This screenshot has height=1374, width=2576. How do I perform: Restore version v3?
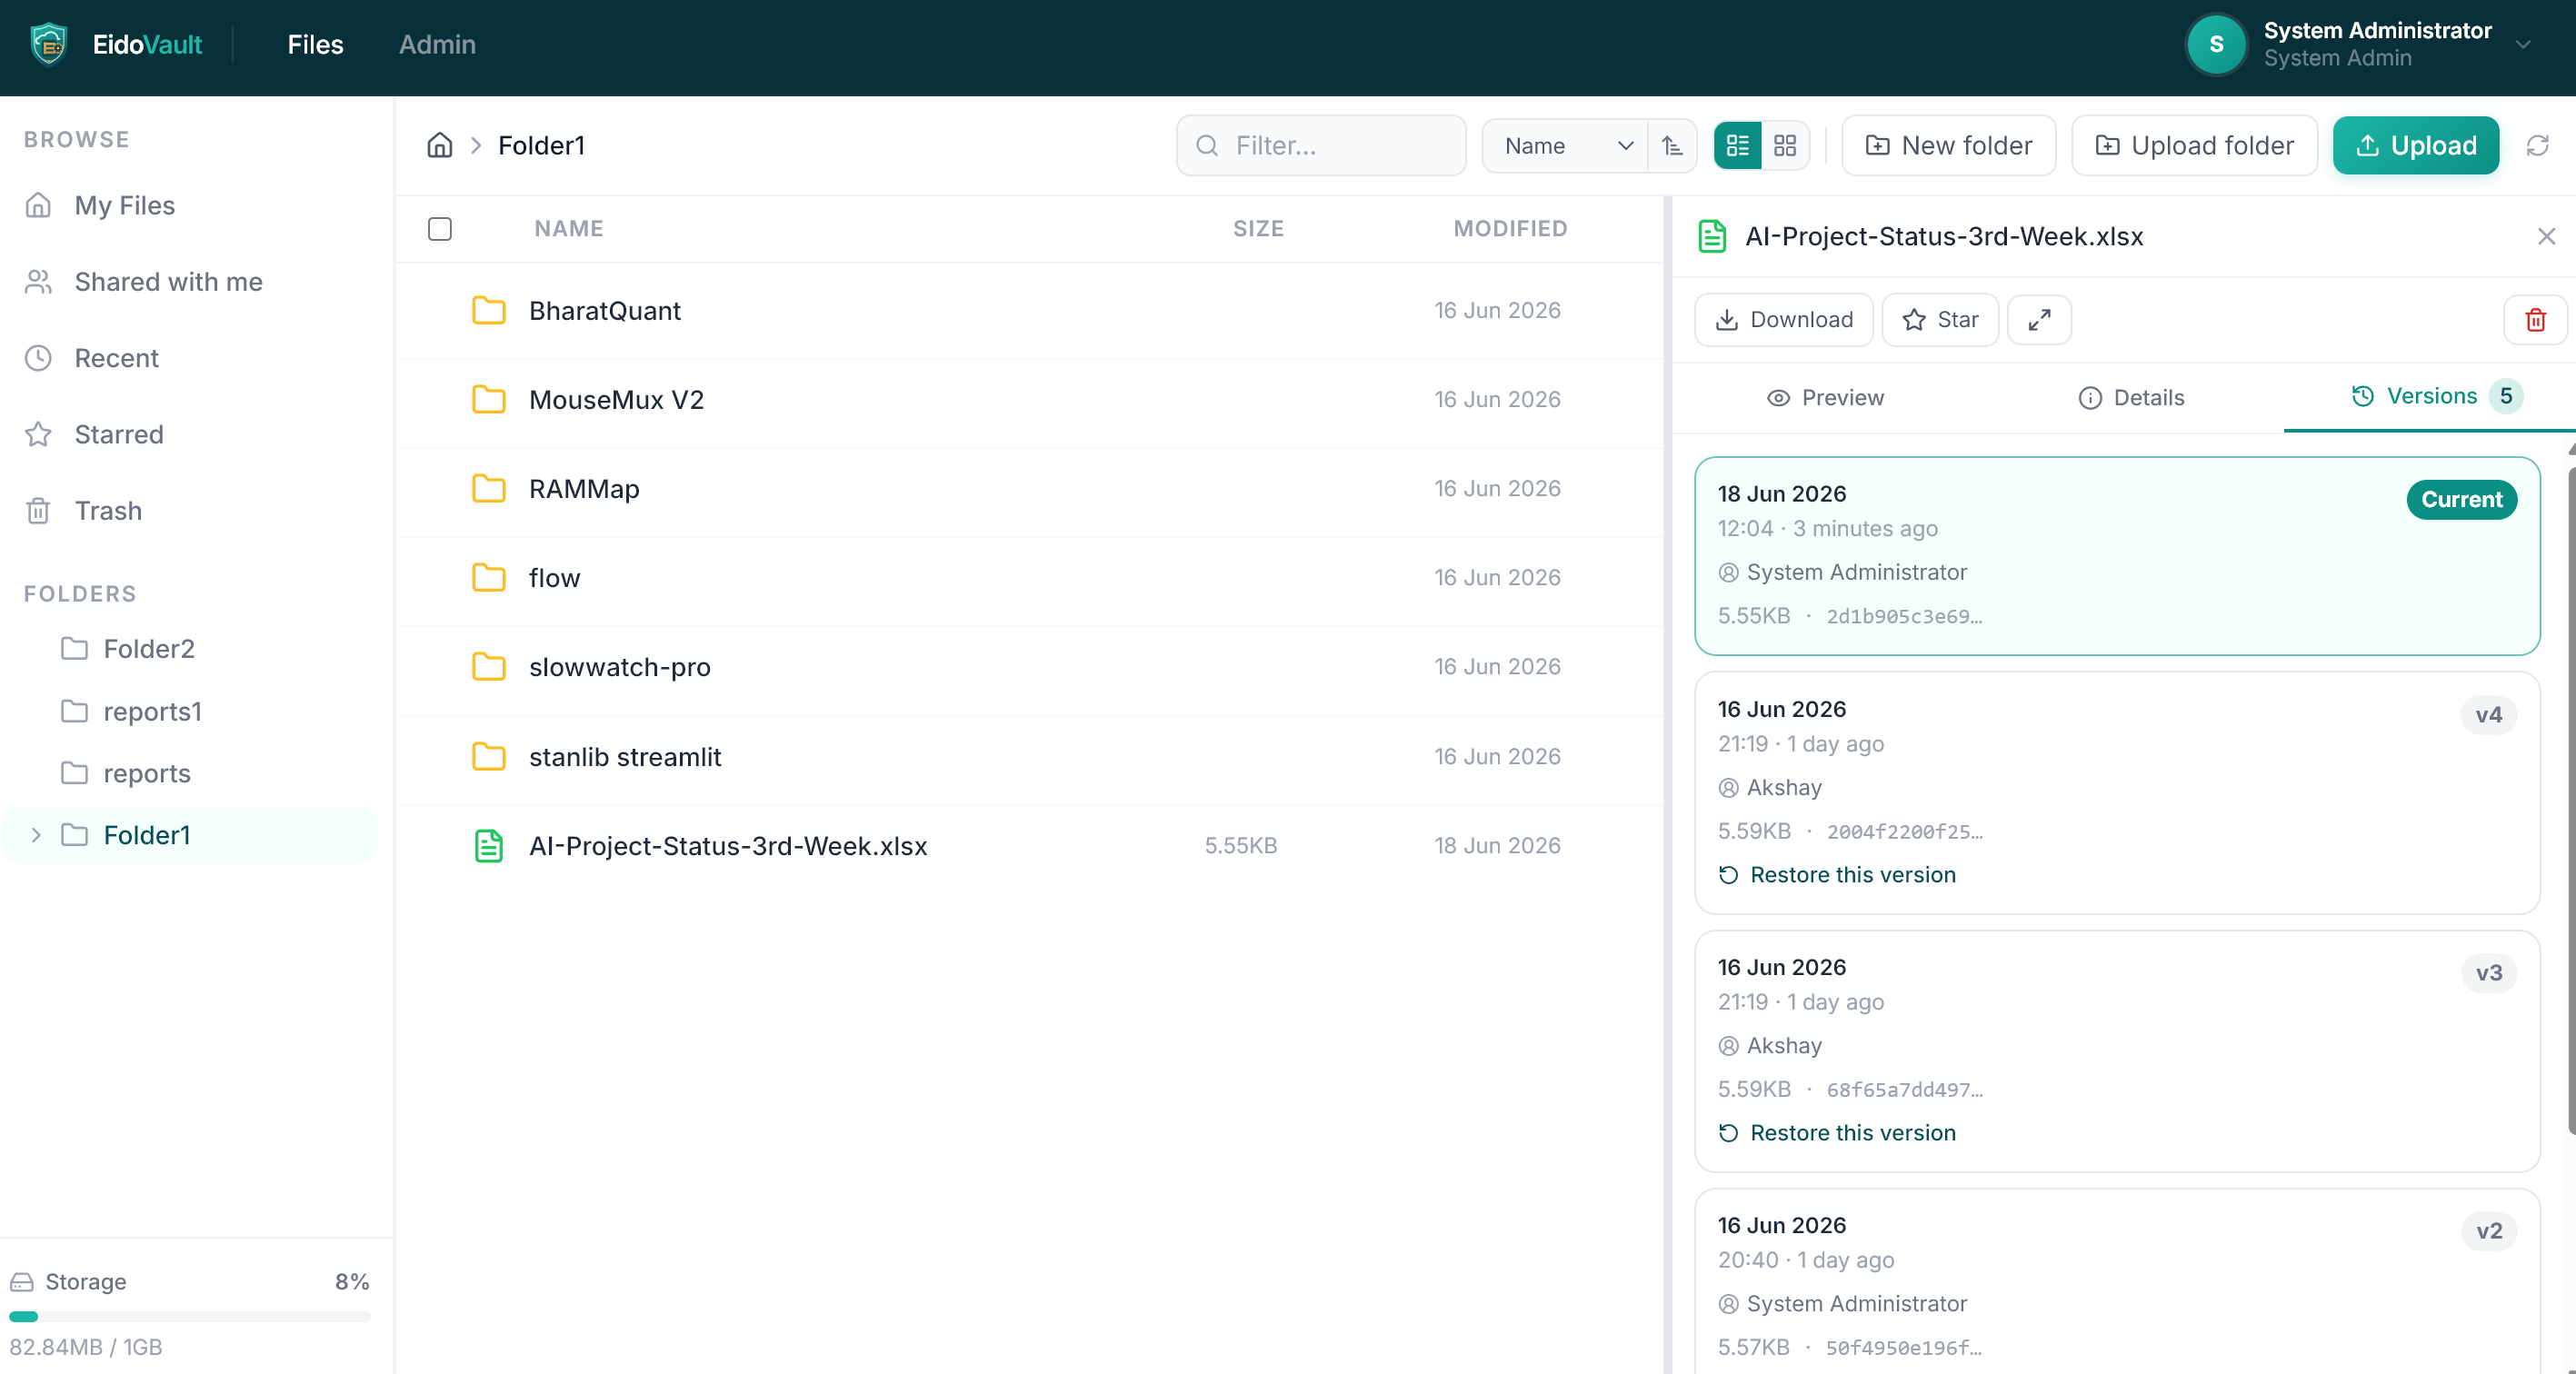point(1837,1133)
